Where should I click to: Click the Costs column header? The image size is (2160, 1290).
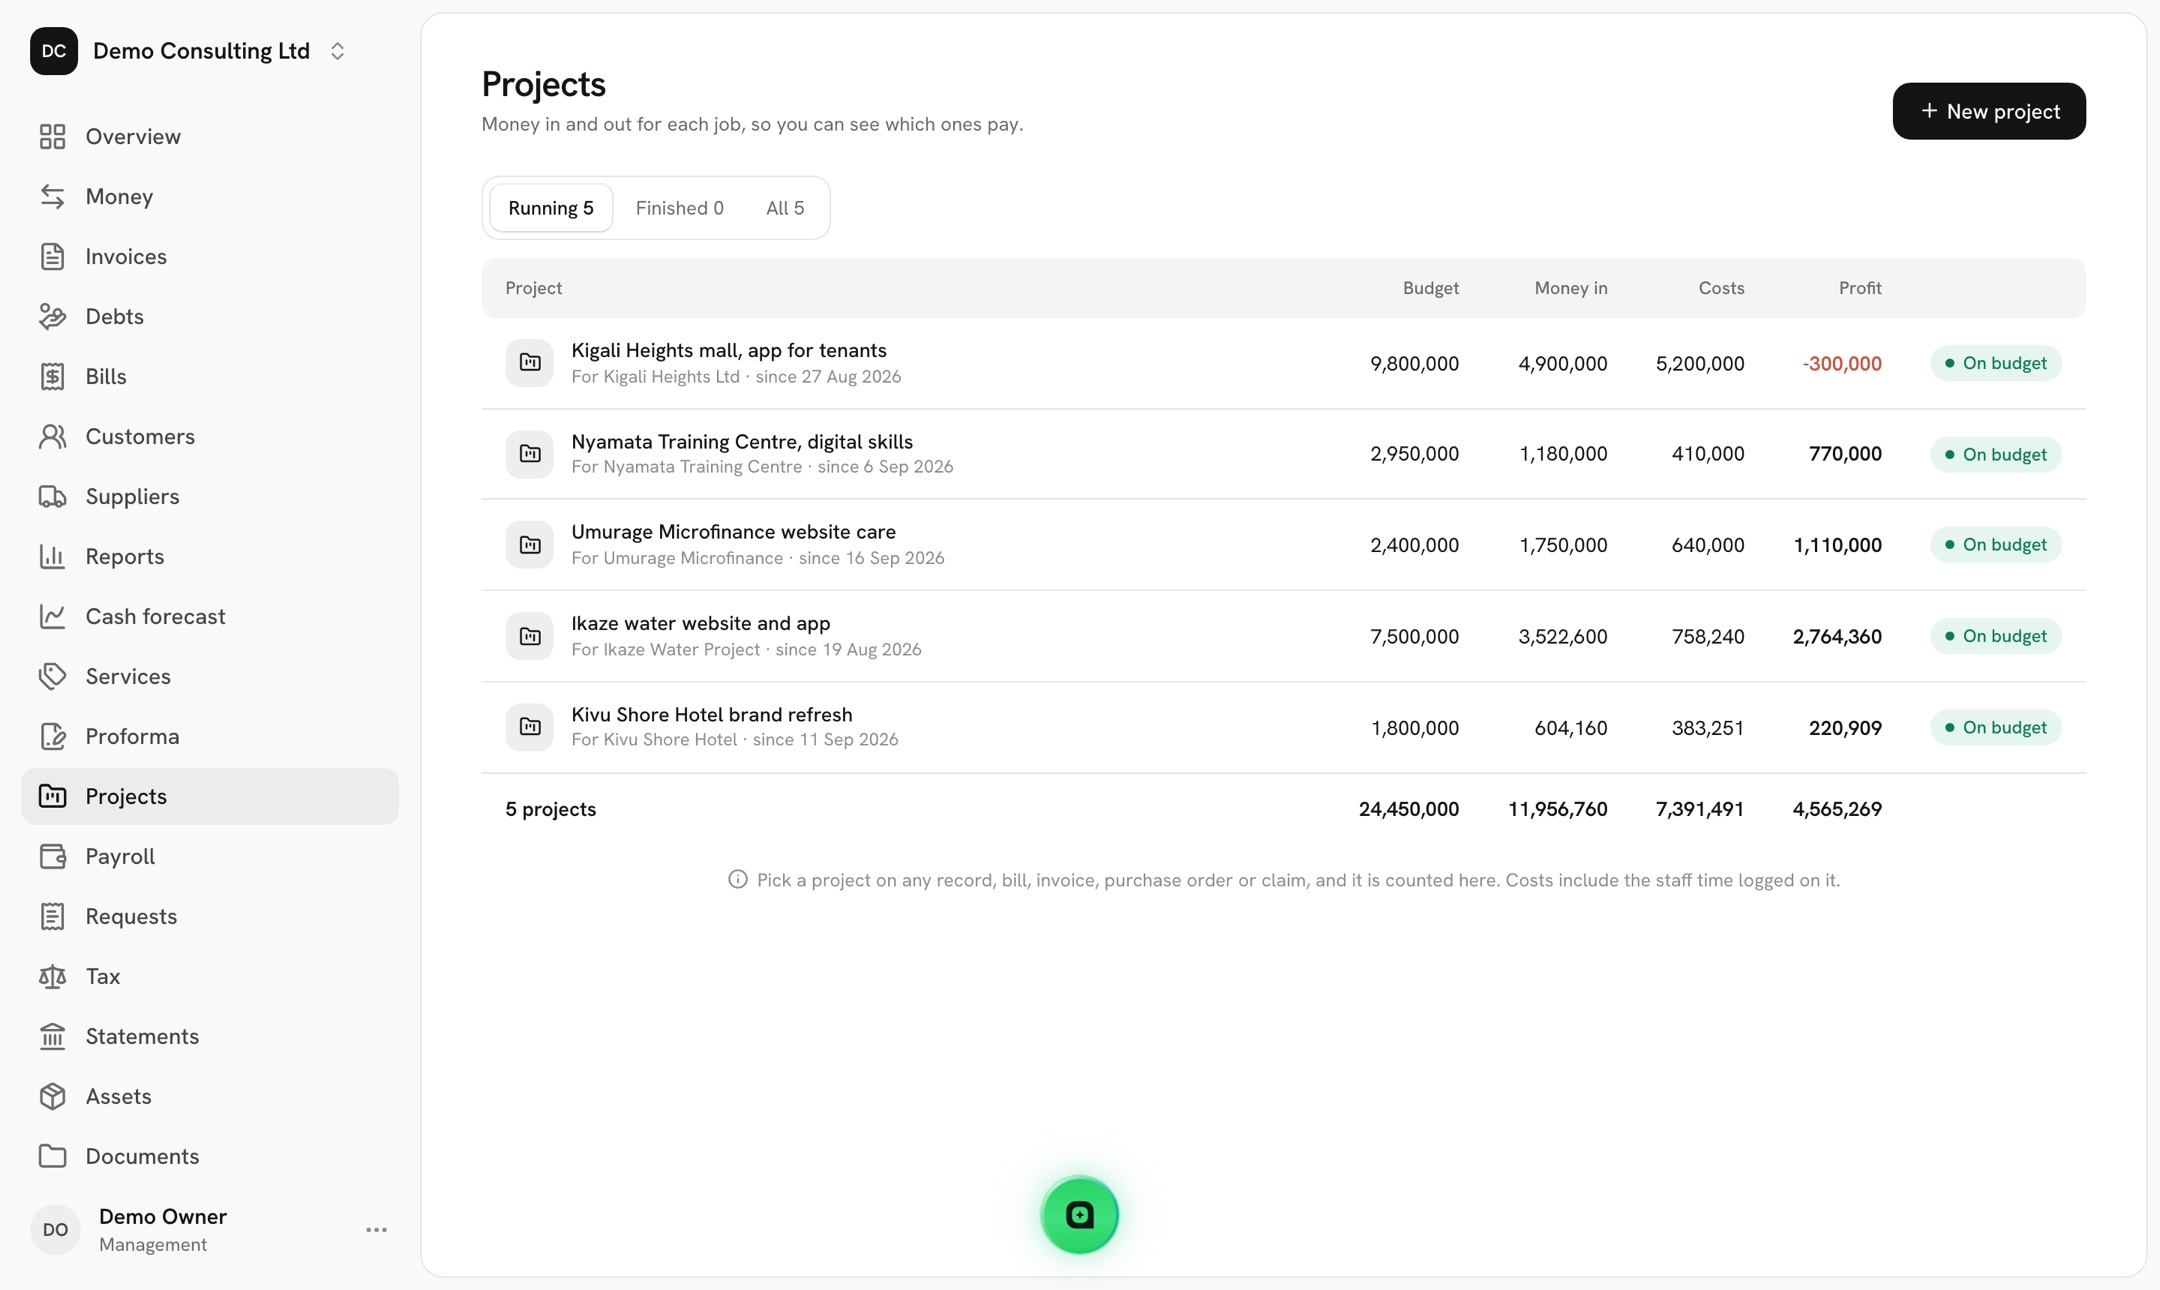[x=1721, y=288]
